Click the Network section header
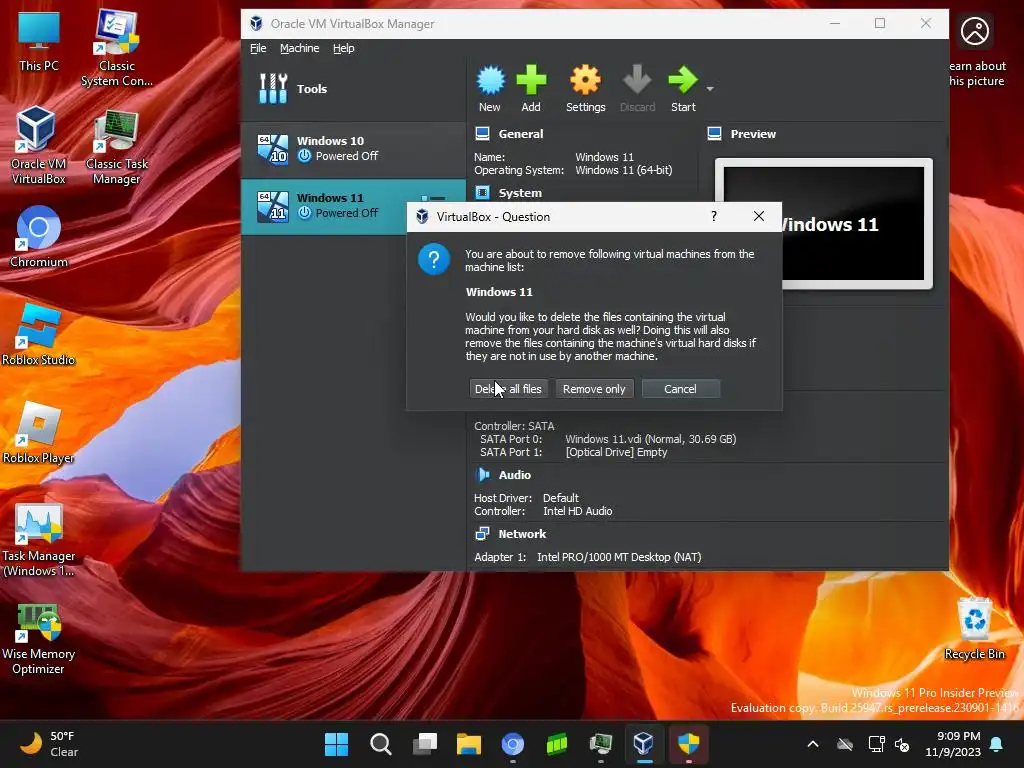1024x768 pixels. click(522, 534)
